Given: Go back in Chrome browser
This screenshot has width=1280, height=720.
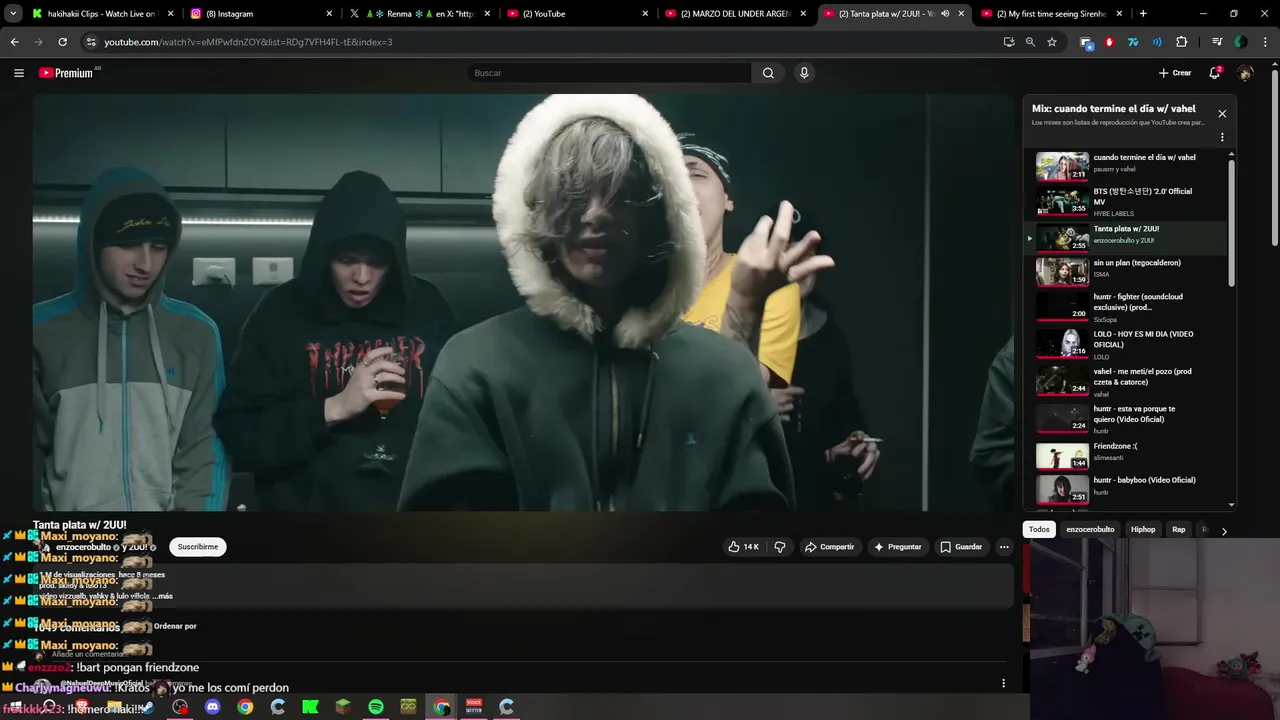Looking at the screenshot, I should (x=14, y=42).
